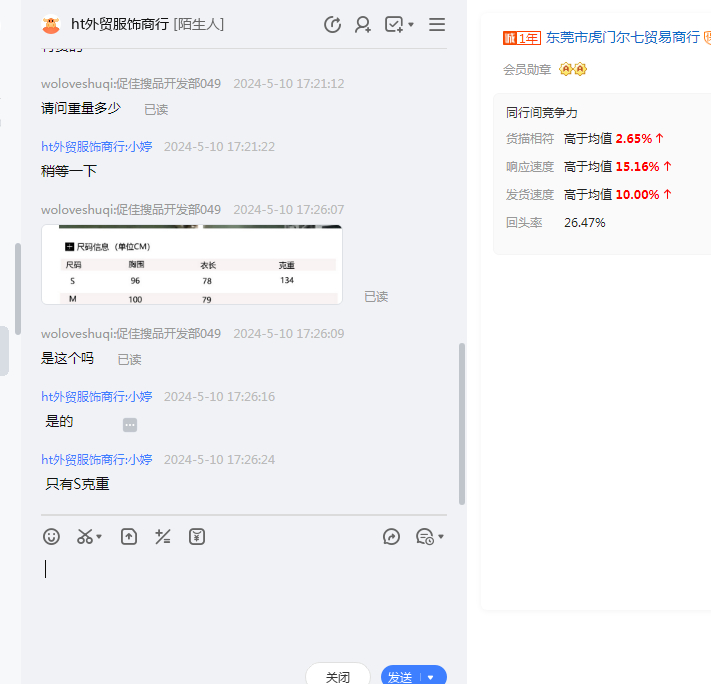The width and height of the screenshot is (711, 684).
Task: Expand the send options dropdown arrow
Action: [431, 677]
